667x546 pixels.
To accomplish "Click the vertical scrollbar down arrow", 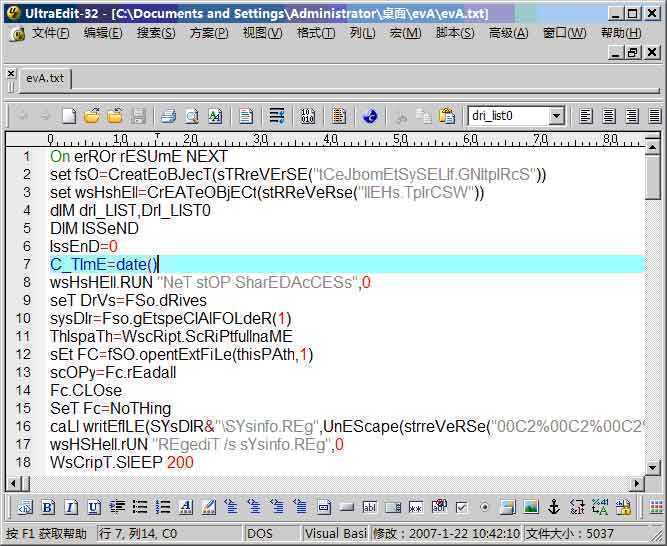I will coord(652,467).
